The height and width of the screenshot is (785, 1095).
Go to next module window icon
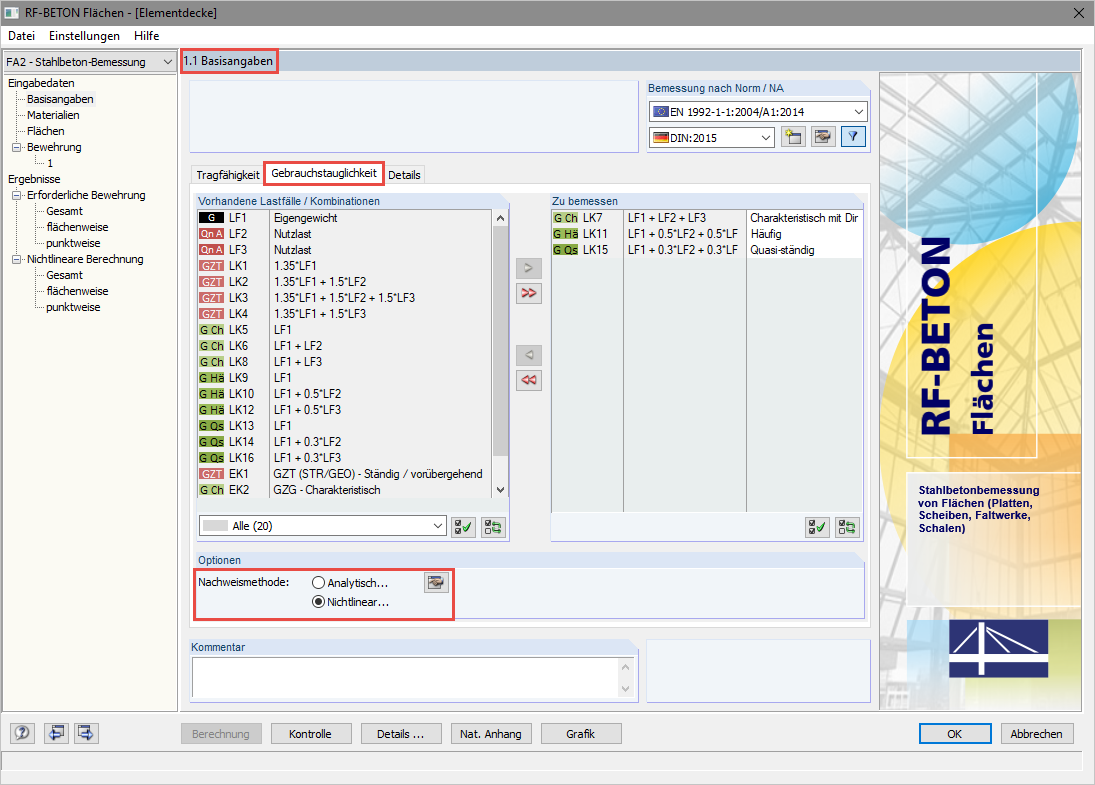pos(86,733)
